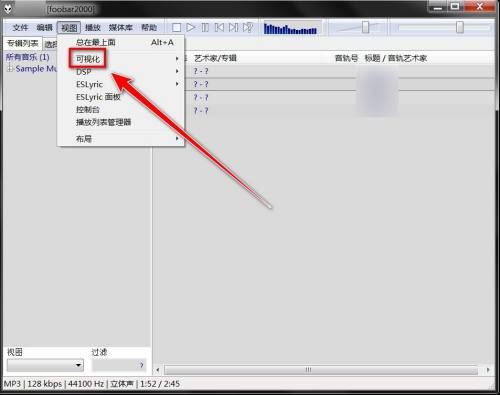The width and height of the screenshot is (500, 395).
Task: Pause the current track
Action: pyautogui.click(x=205, y=27)
